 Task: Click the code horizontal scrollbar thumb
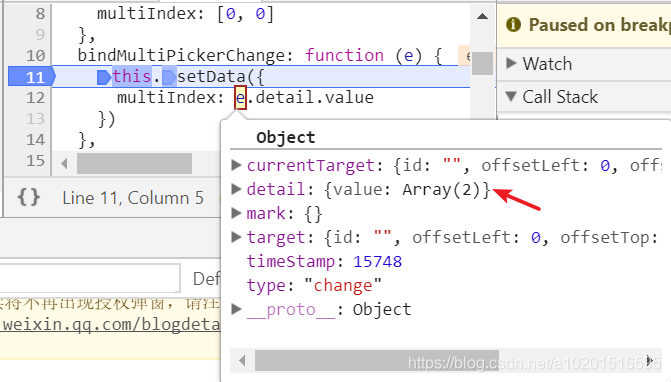134,163
